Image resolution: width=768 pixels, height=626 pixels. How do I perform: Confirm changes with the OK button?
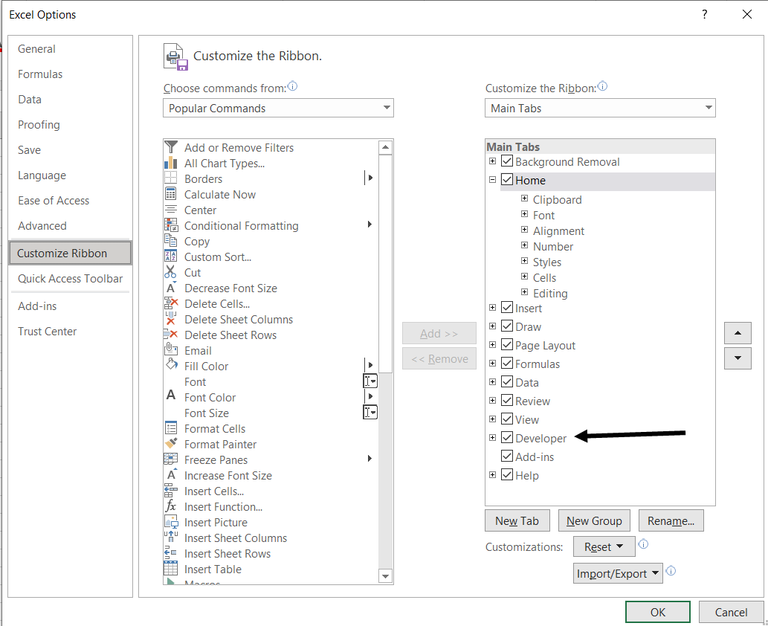pos(657,612)
